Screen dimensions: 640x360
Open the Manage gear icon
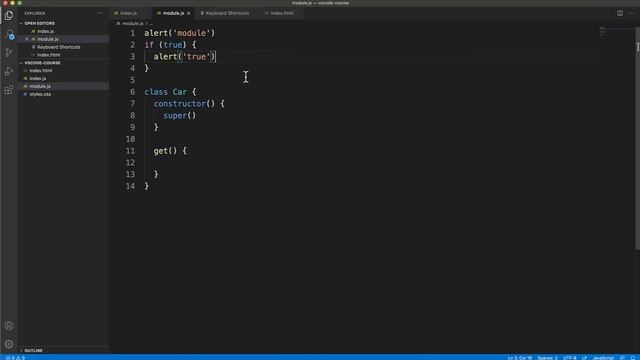9,344
